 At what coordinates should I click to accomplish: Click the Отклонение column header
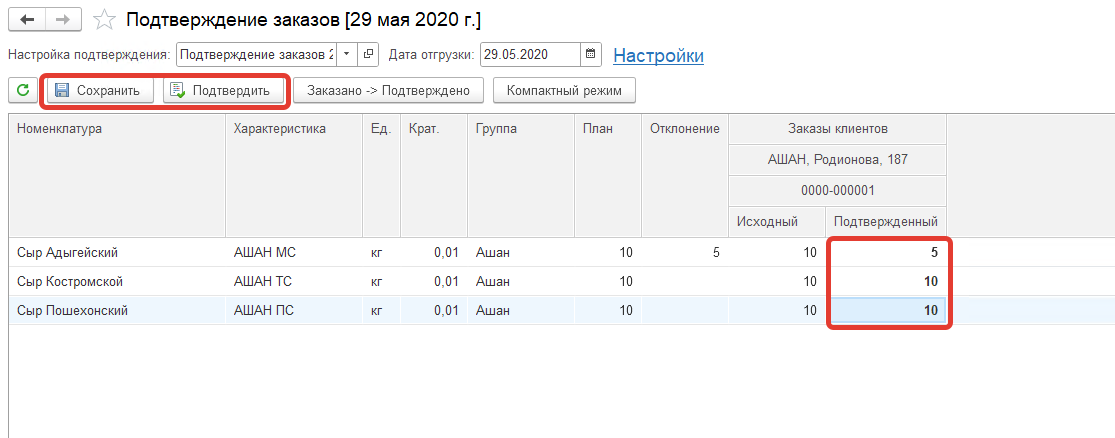[x=684, y=128]
